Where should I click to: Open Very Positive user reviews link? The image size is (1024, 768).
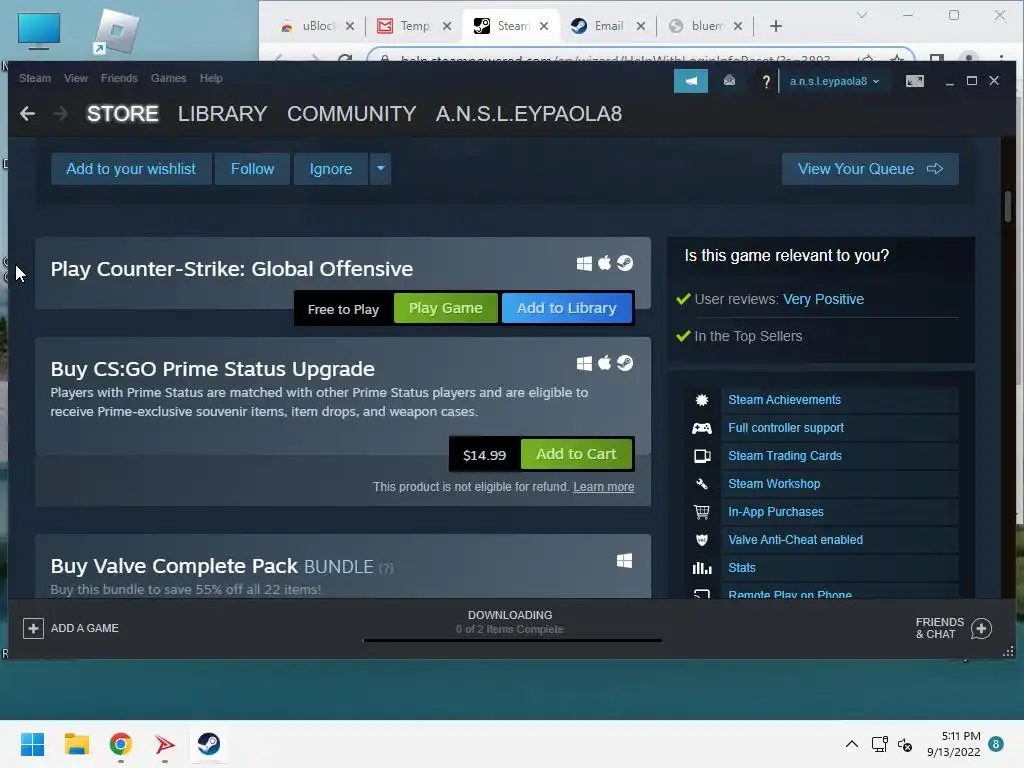[x=823, y=299]
